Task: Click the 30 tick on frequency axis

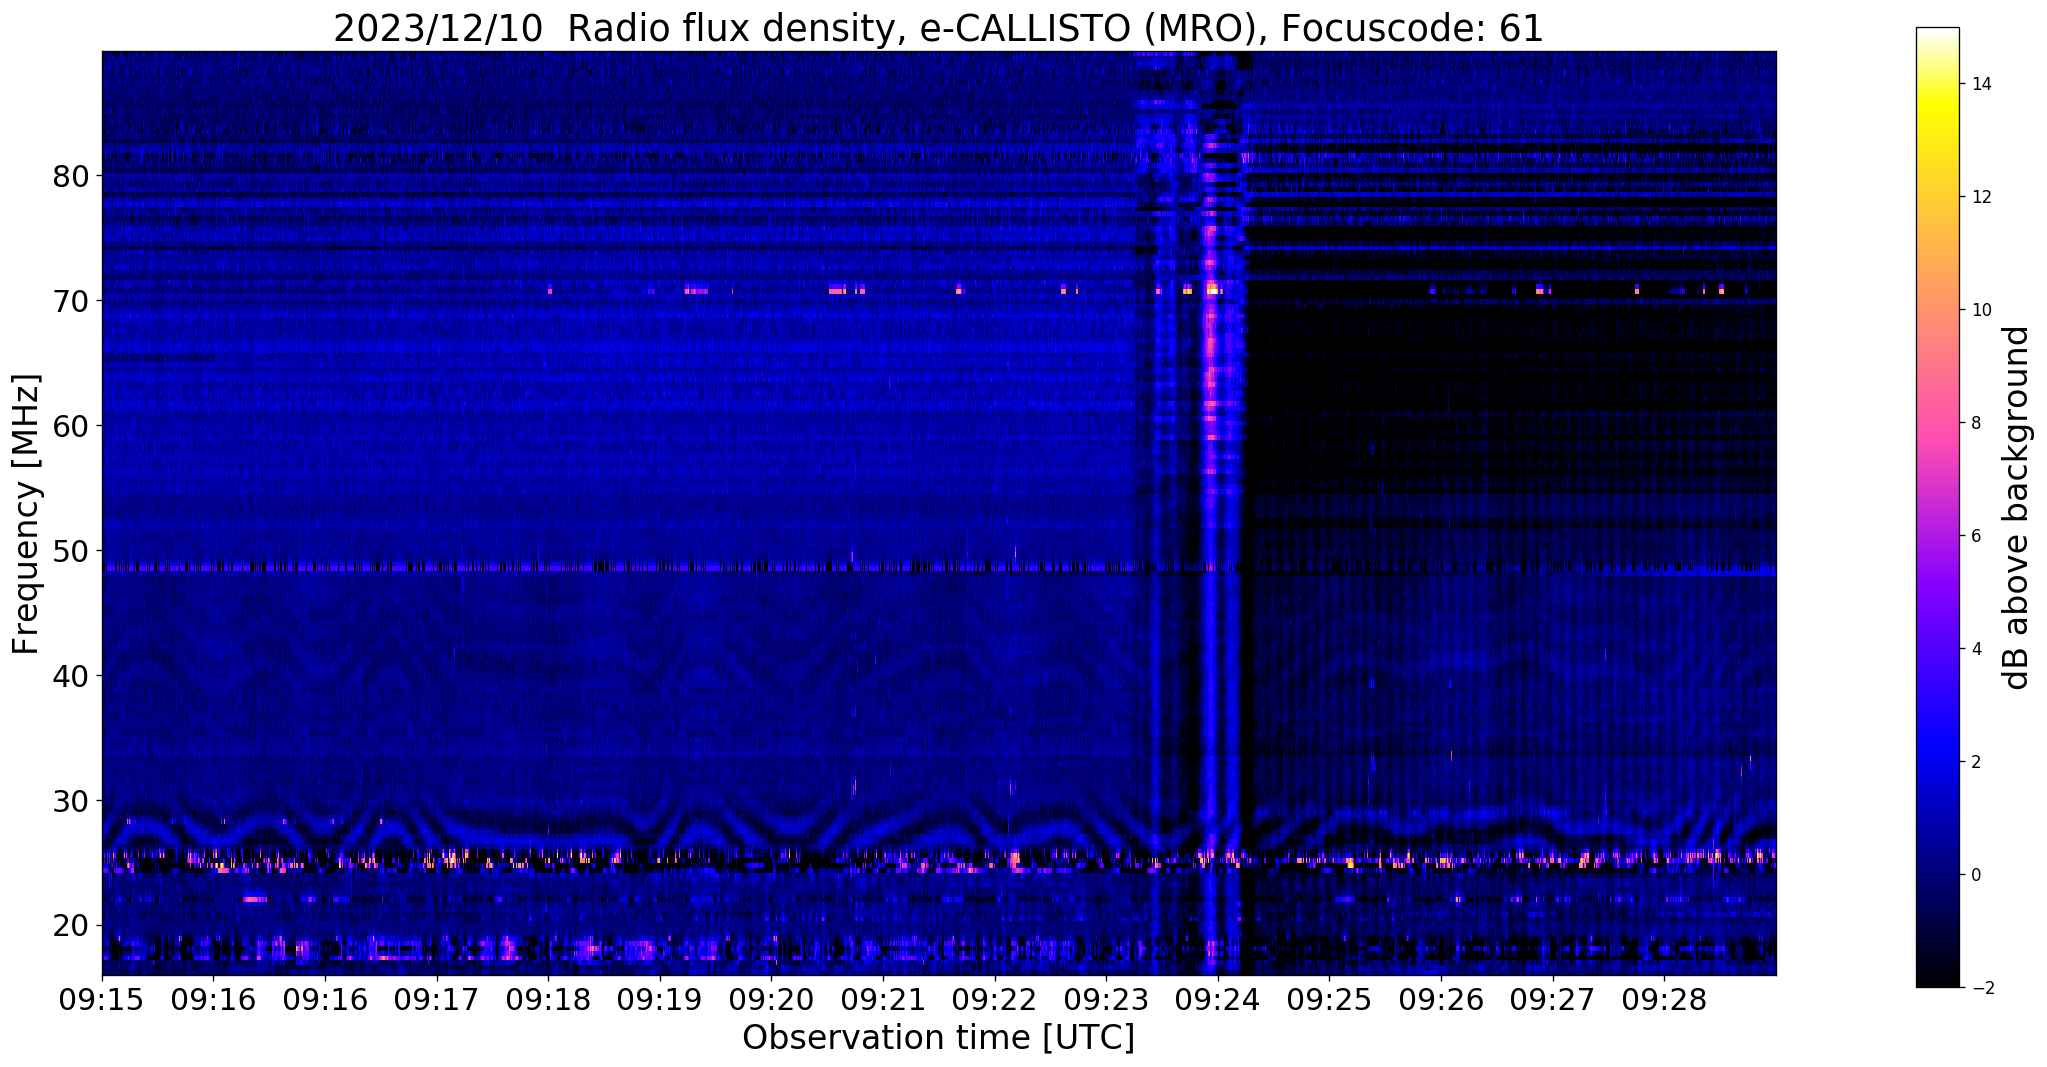Action: coord(71,801)
